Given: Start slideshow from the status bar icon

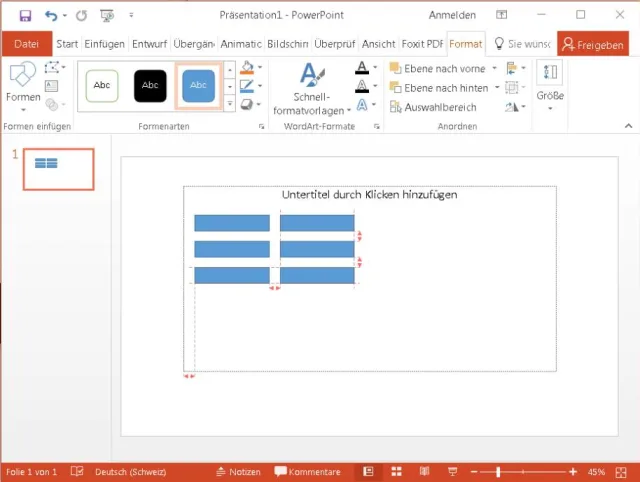Looking at the screenshot, I should point(453,471).
